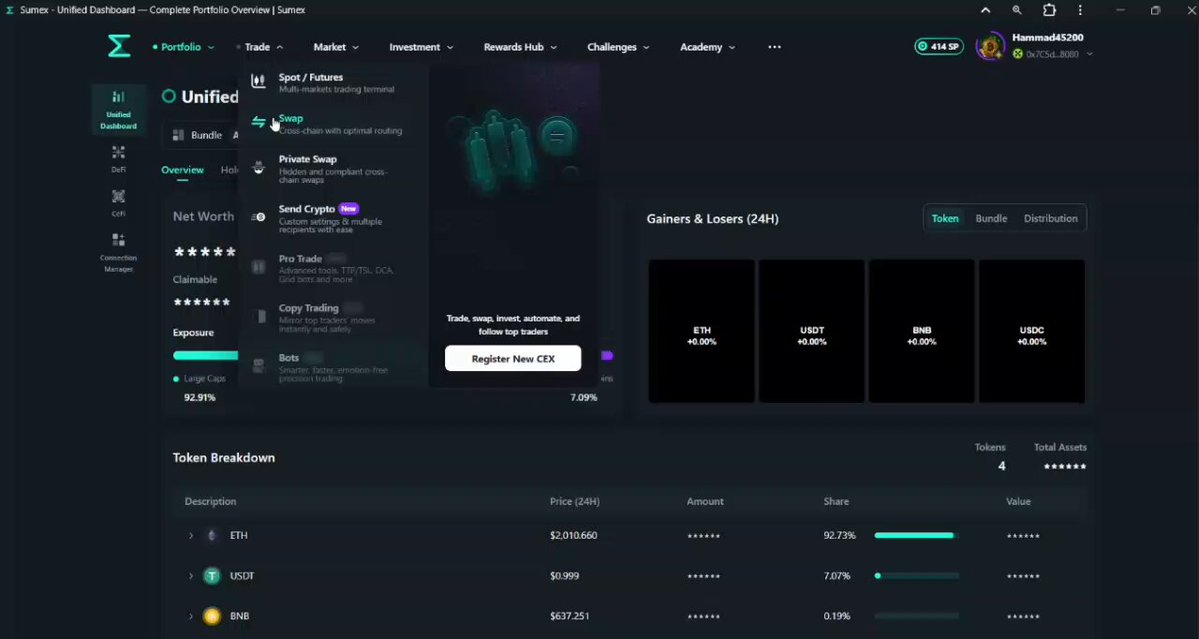Click the Price (24H) column header
This screenshot has width=1199, height=639.
coord(575,501)
